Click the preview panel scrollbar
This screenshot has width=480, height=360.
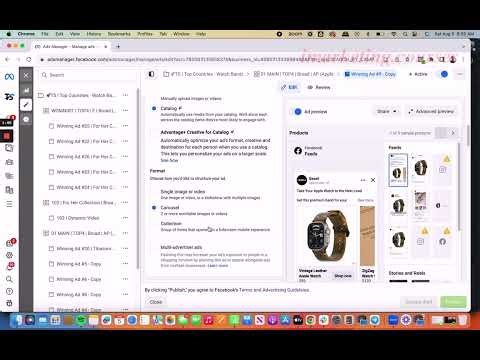coord(468,135)
